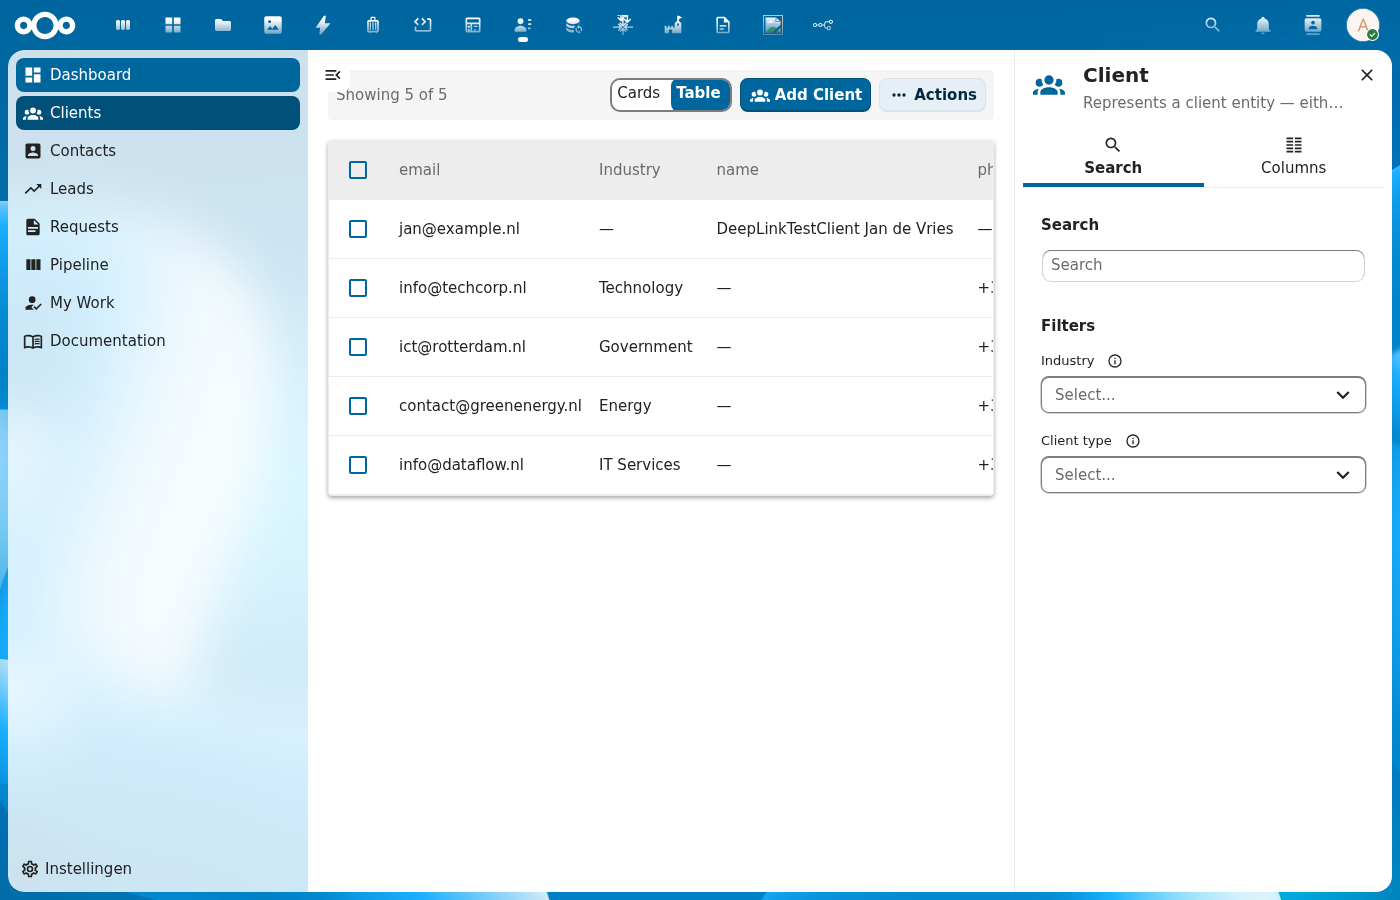
Task: Switch to the Columns tab
Action: pyautogui.click(x=1293, y=157)
